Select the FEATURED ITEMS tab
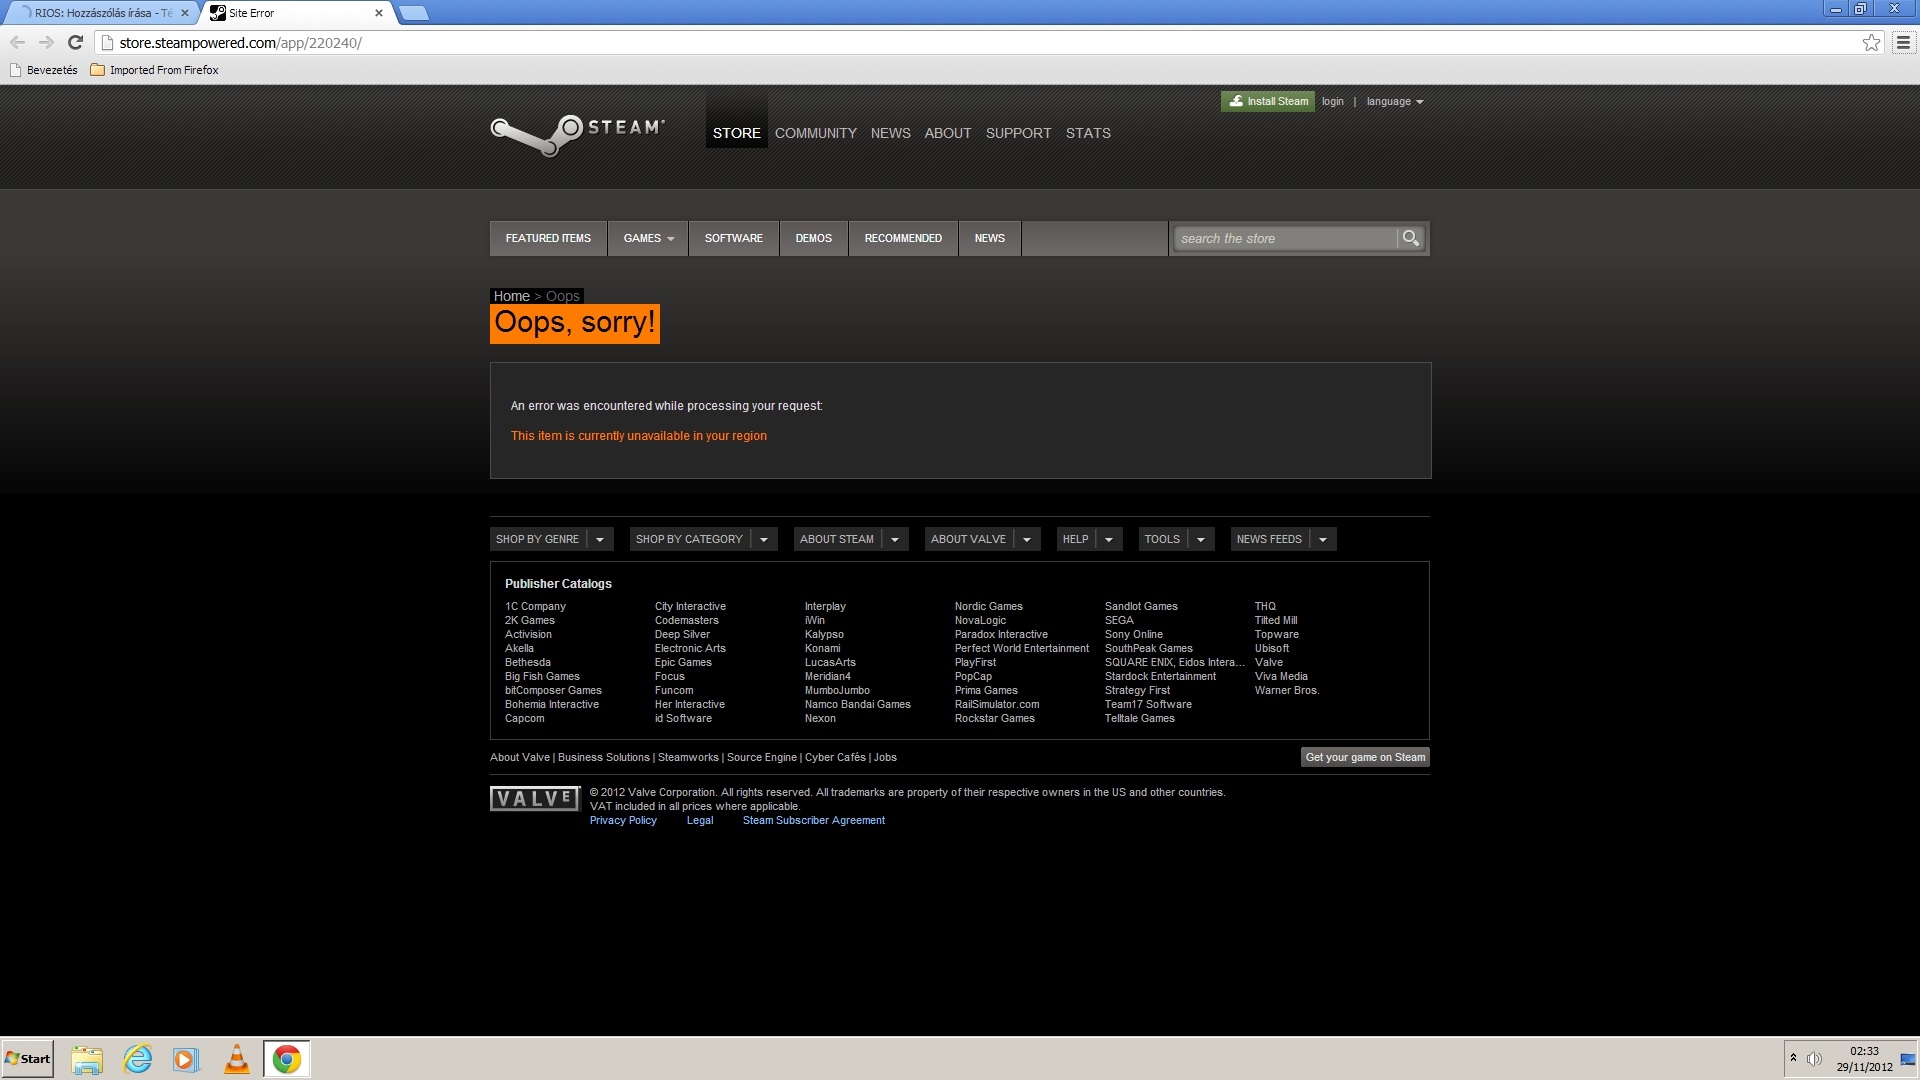The height and width of the screenshot is (1080, 1920). tap(548, 238)
